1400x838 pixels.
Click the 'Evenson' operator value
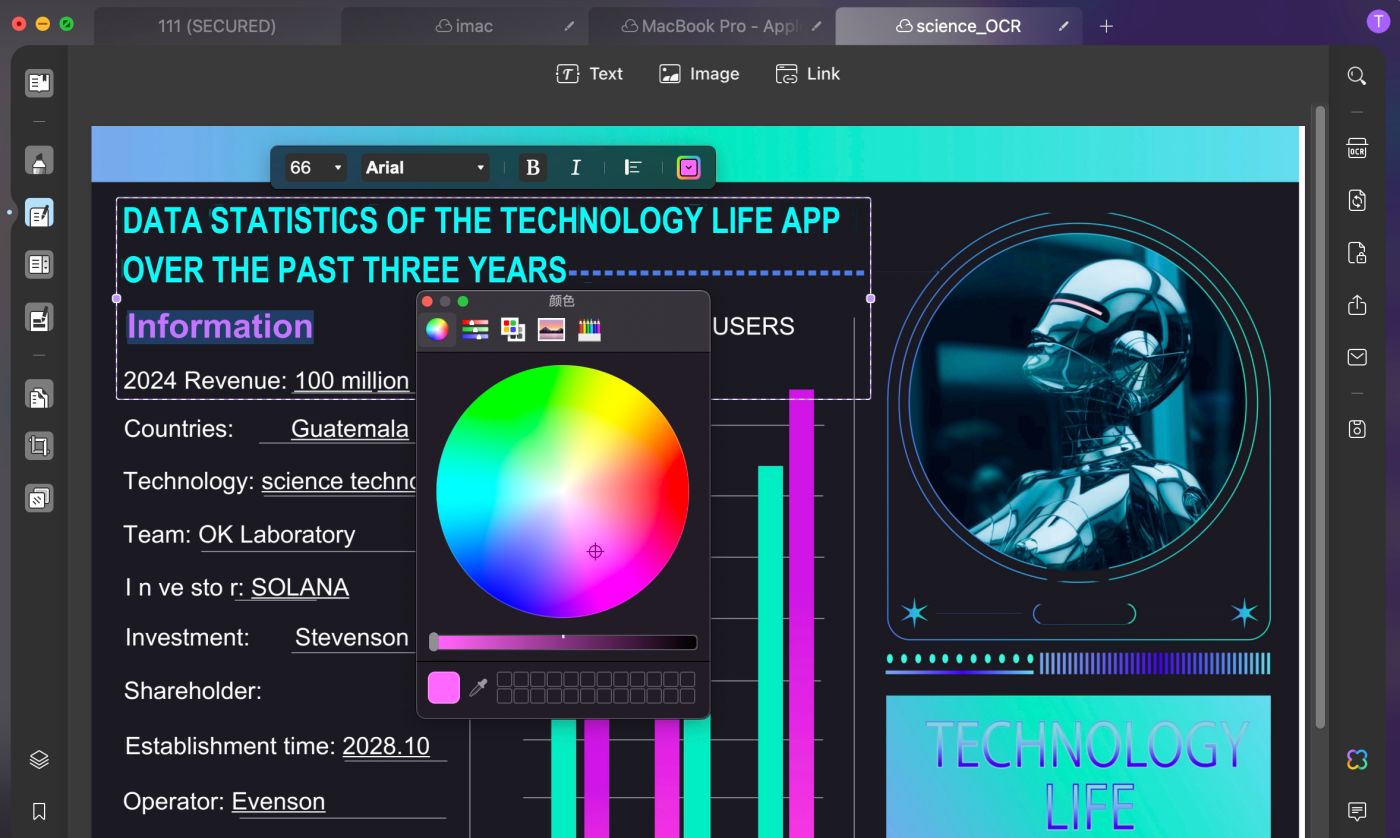click(278, 802)
